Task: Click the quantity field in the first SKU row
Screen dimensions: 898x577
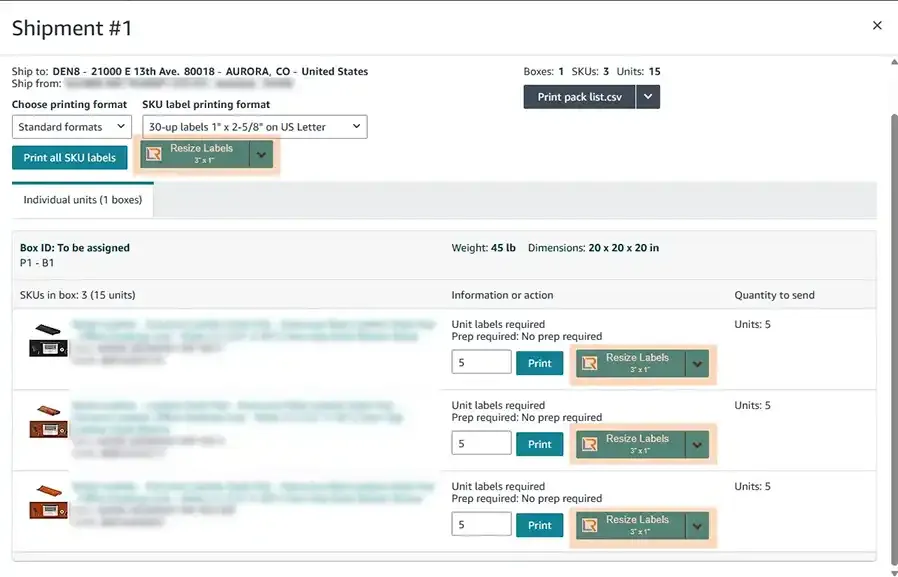Action: pos(481,362)
